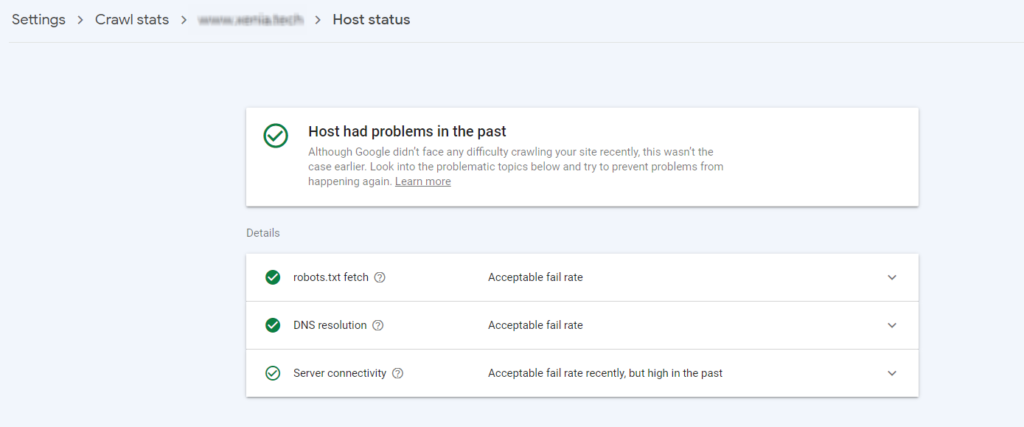Expand the Server connectivity row chevron
The width and height of the screenshot is (1024, 427).
[x=892, y=373]
